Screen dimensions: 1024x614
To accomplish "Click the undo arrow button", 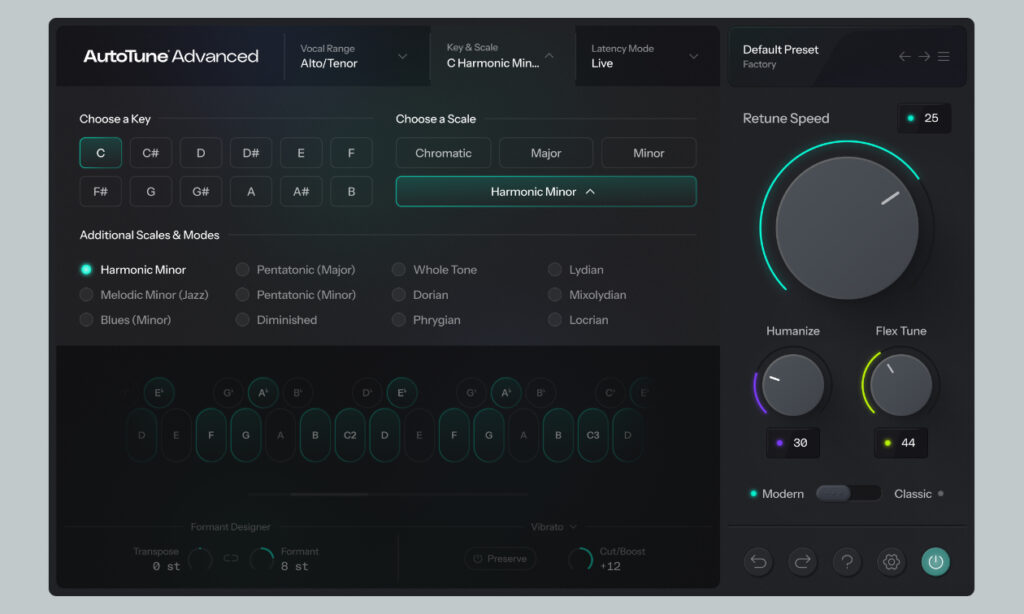I will (758, 561).
